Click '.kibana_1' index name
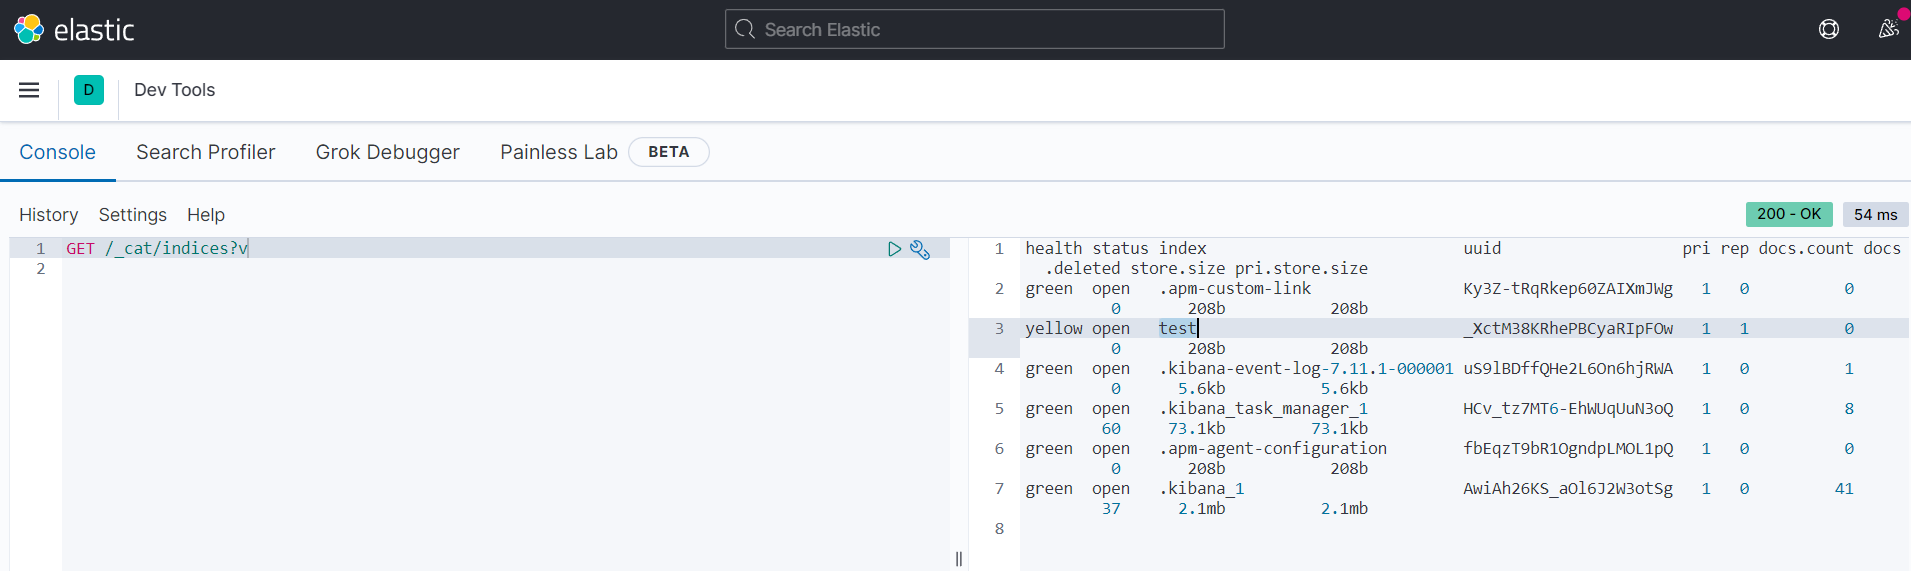This screenshot has width=1911, height=571. coord(1201,488)
